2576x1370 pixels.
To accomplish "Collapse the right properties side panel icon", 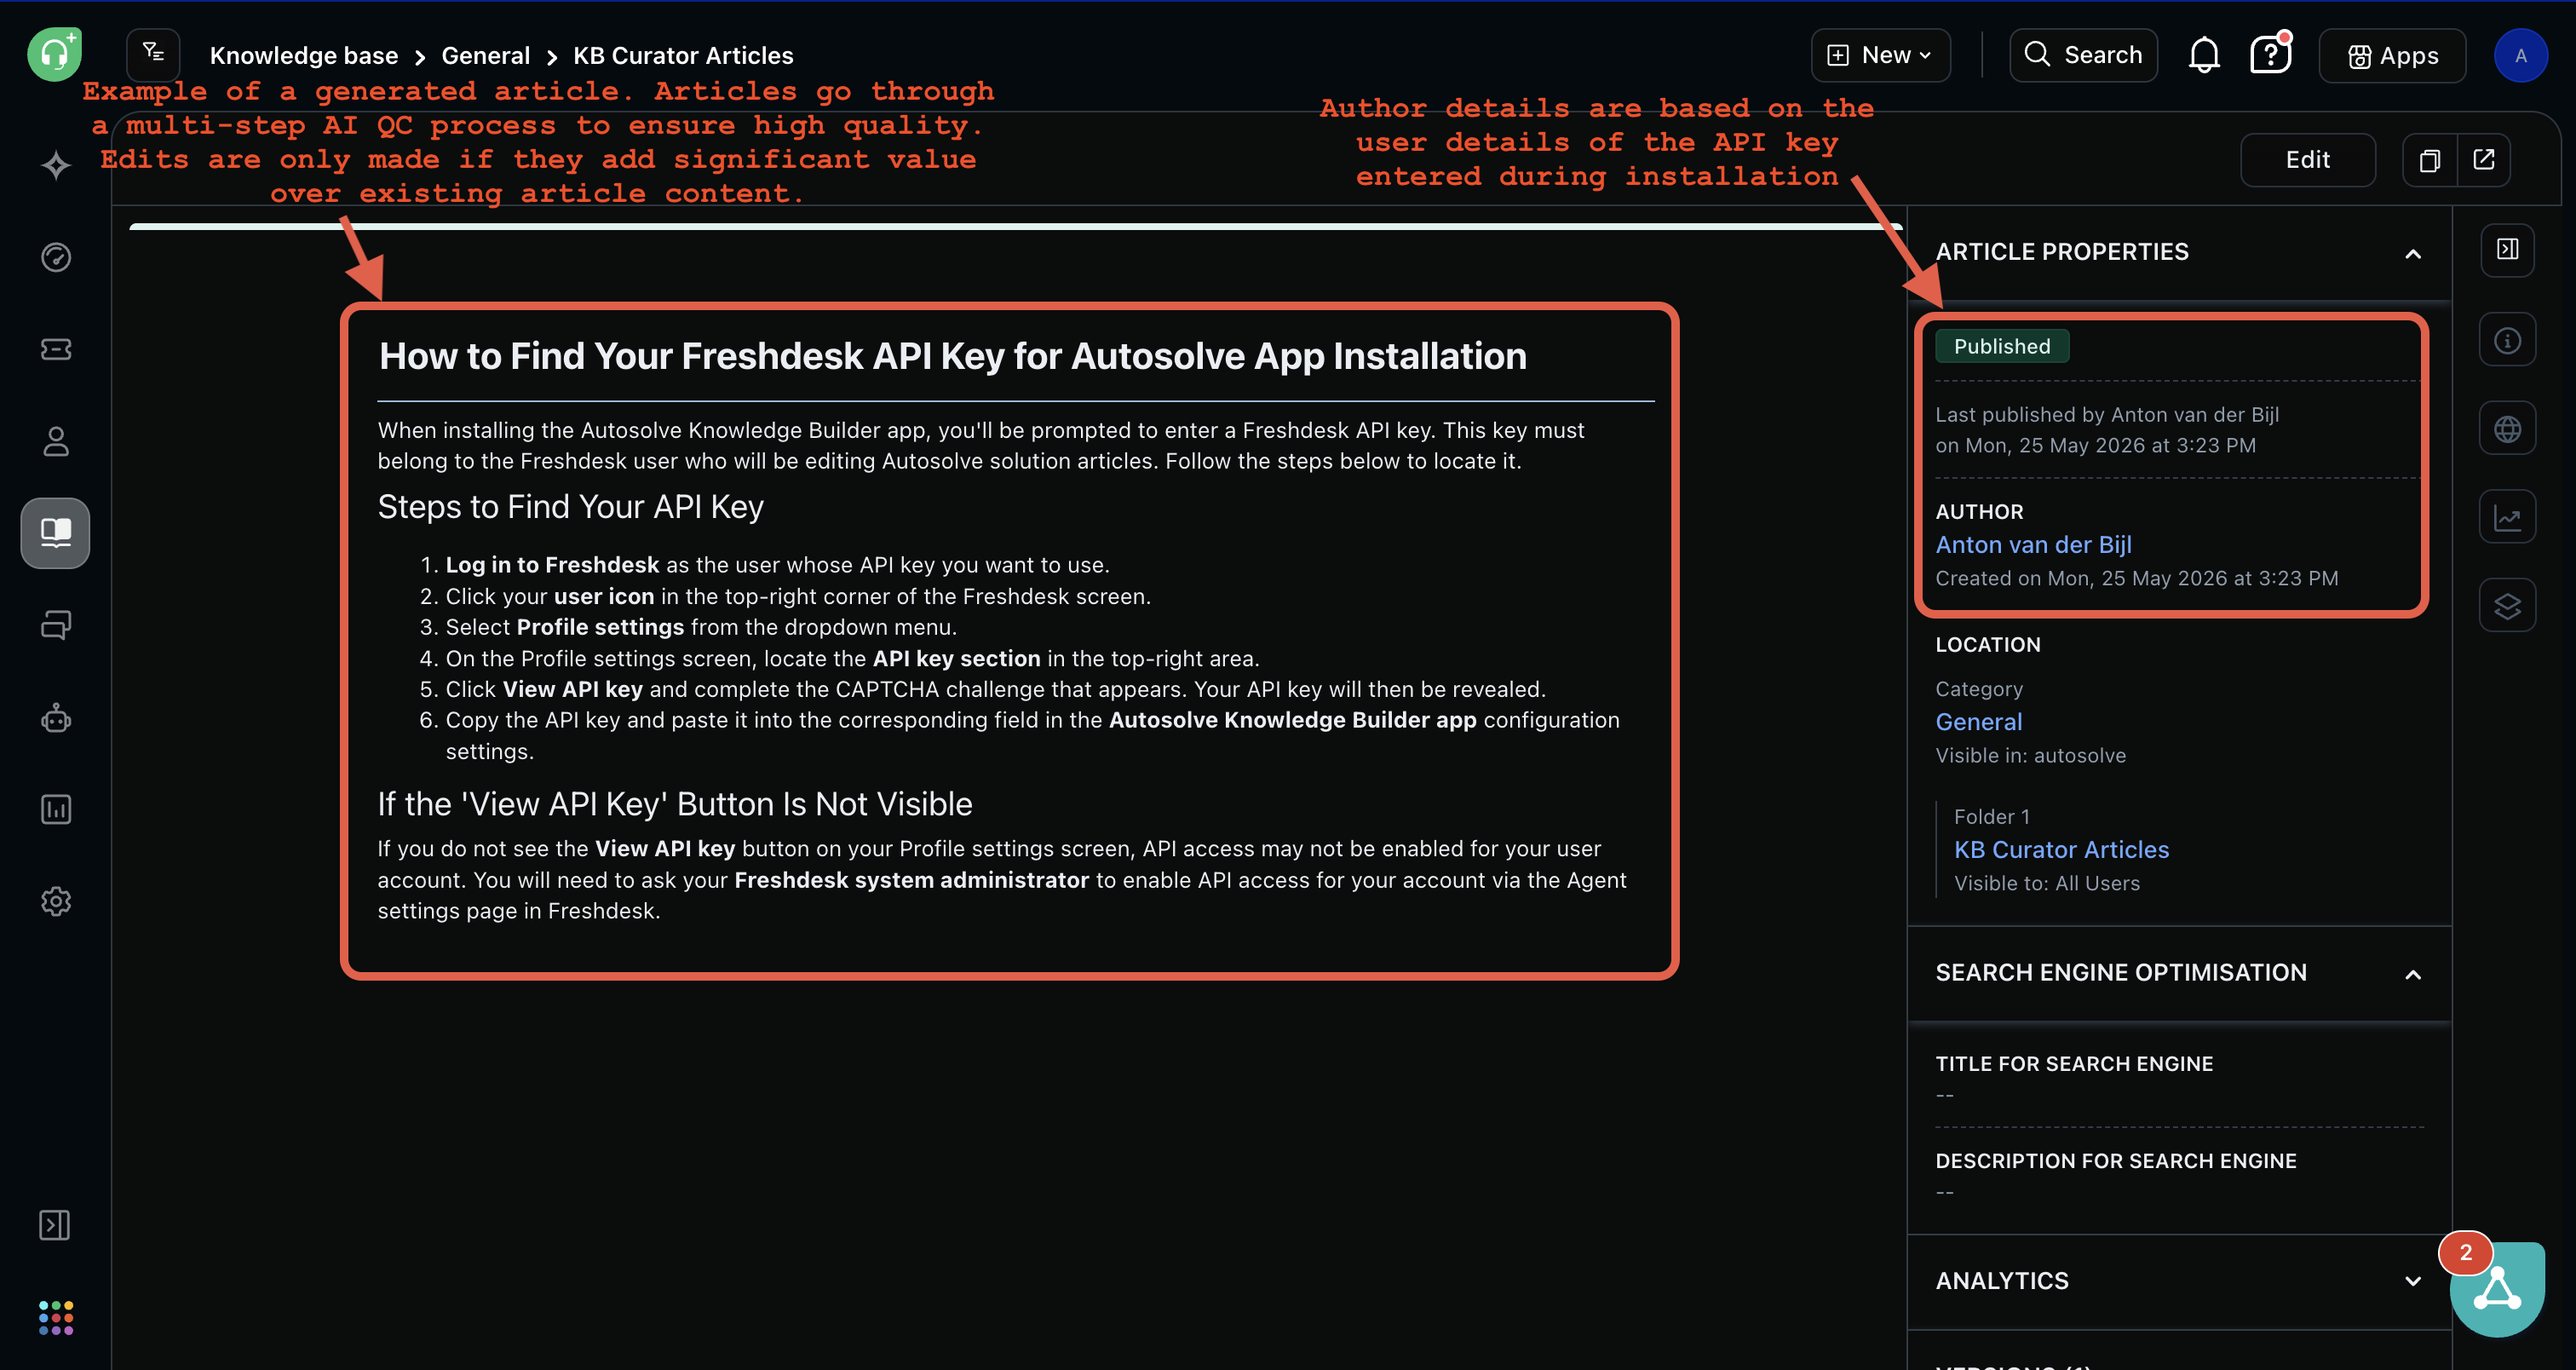I will point(2507,250).
